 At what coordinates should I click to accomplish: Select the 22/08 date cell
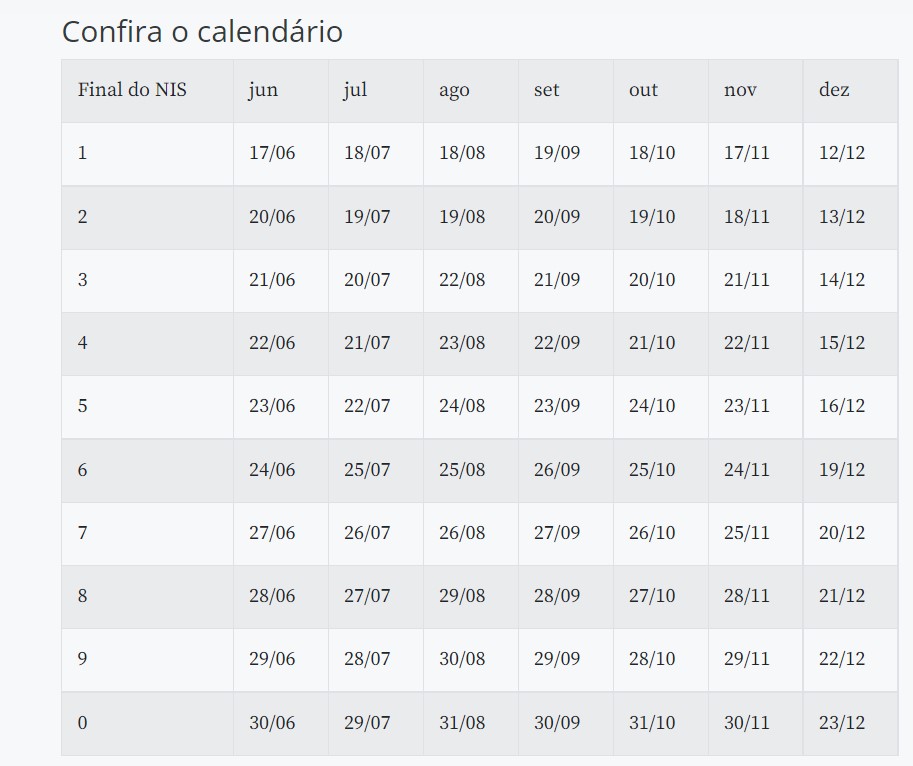[x=462, y=280]
